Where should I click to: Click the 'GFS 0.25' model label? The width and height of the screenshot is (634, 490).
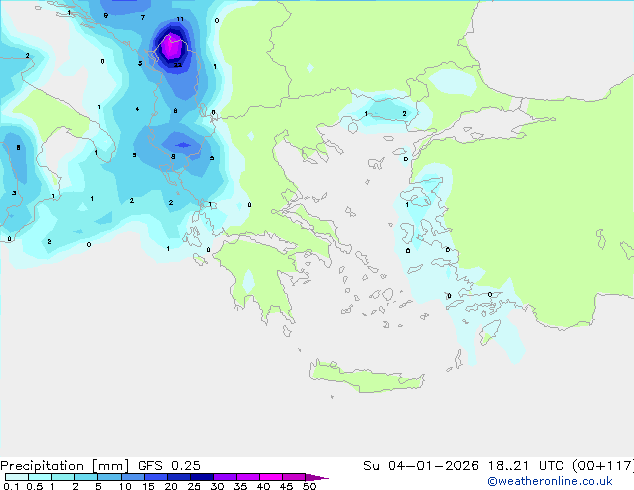click(169, 465)
